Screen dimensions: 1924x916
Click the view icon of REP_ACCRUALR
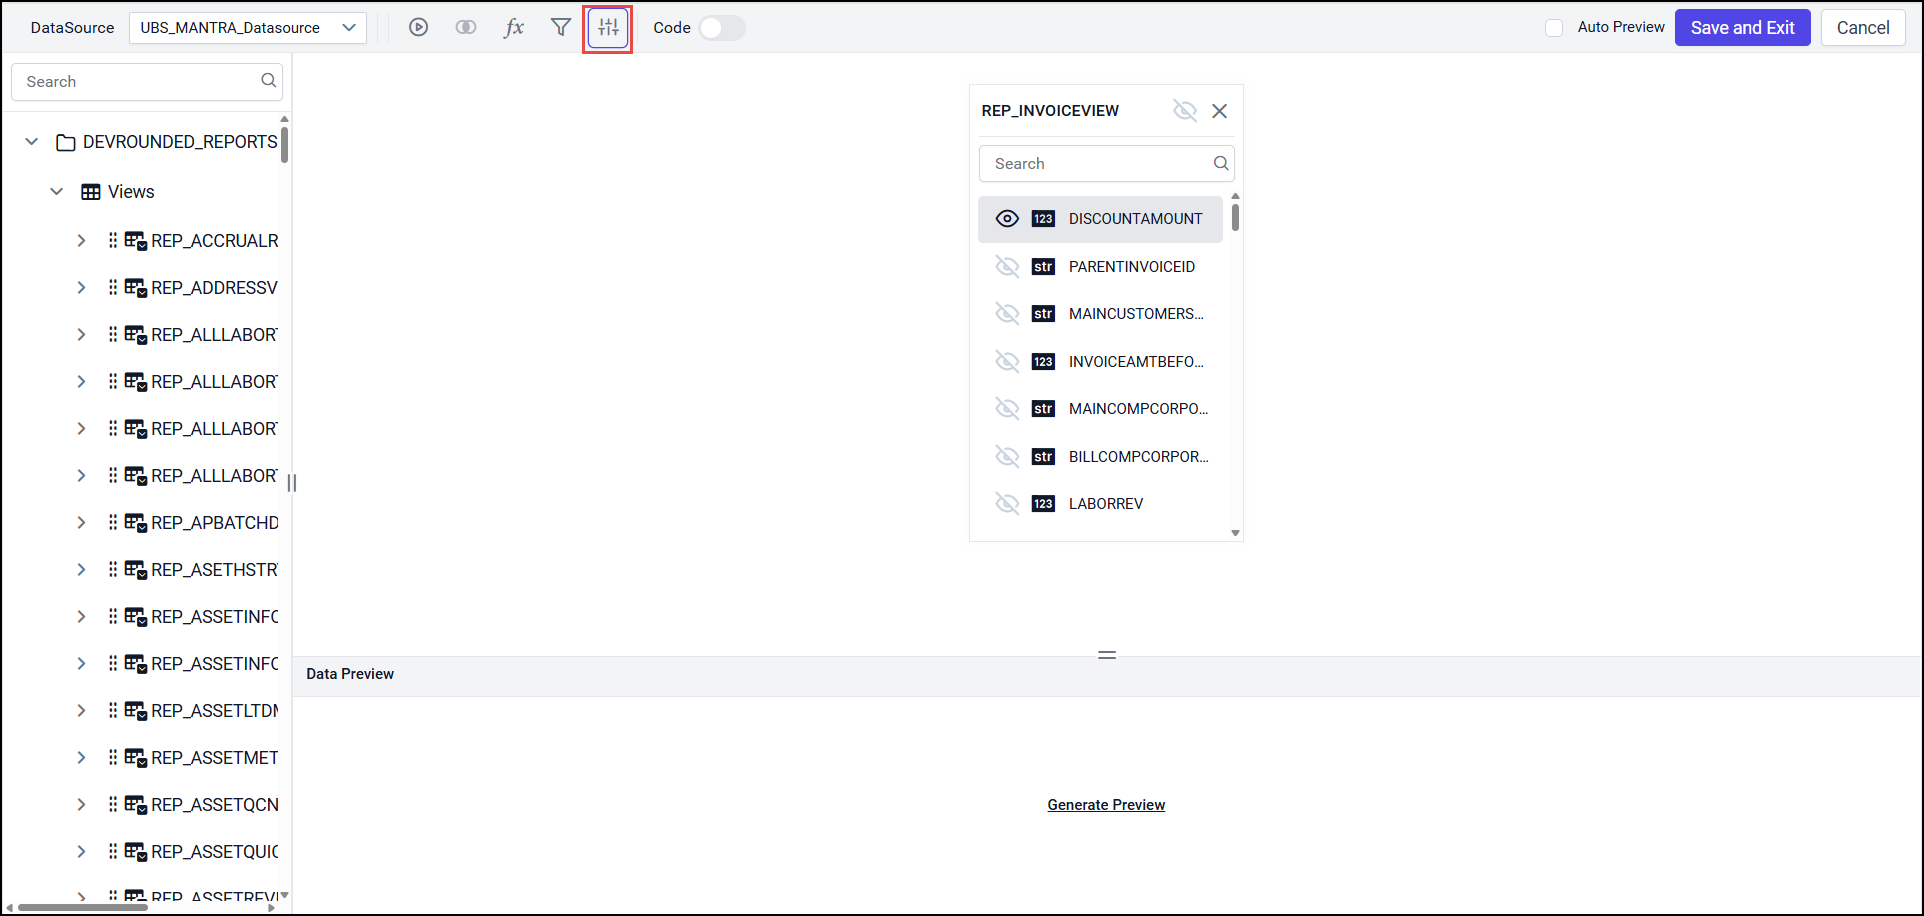135,241
